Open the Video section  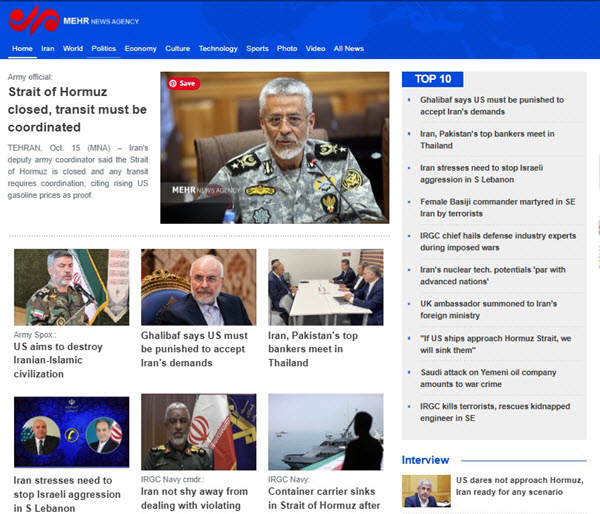[315, 49]
